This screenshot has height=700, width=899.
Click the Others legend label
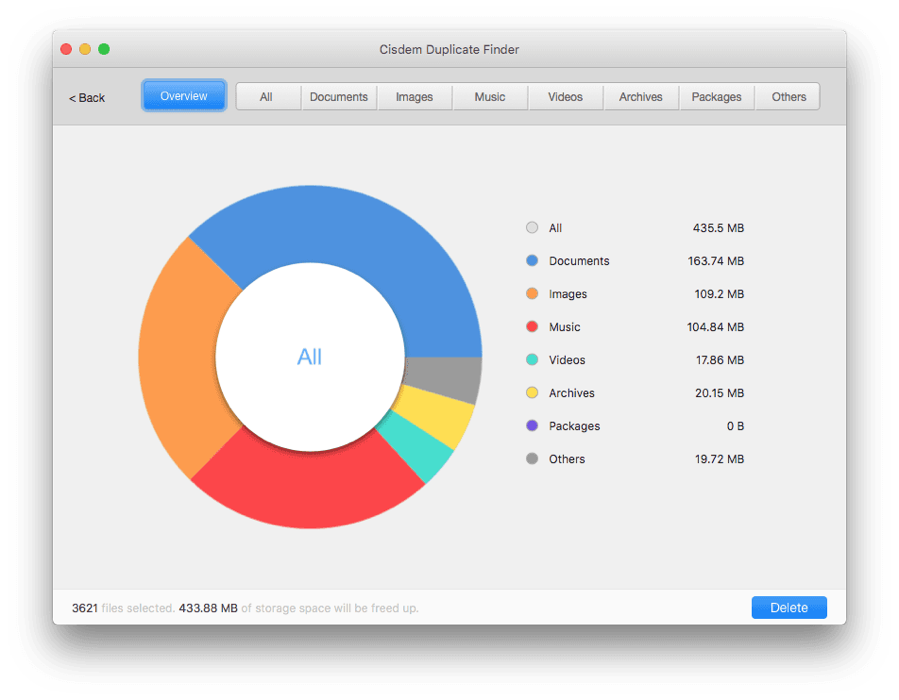point(567,459)
